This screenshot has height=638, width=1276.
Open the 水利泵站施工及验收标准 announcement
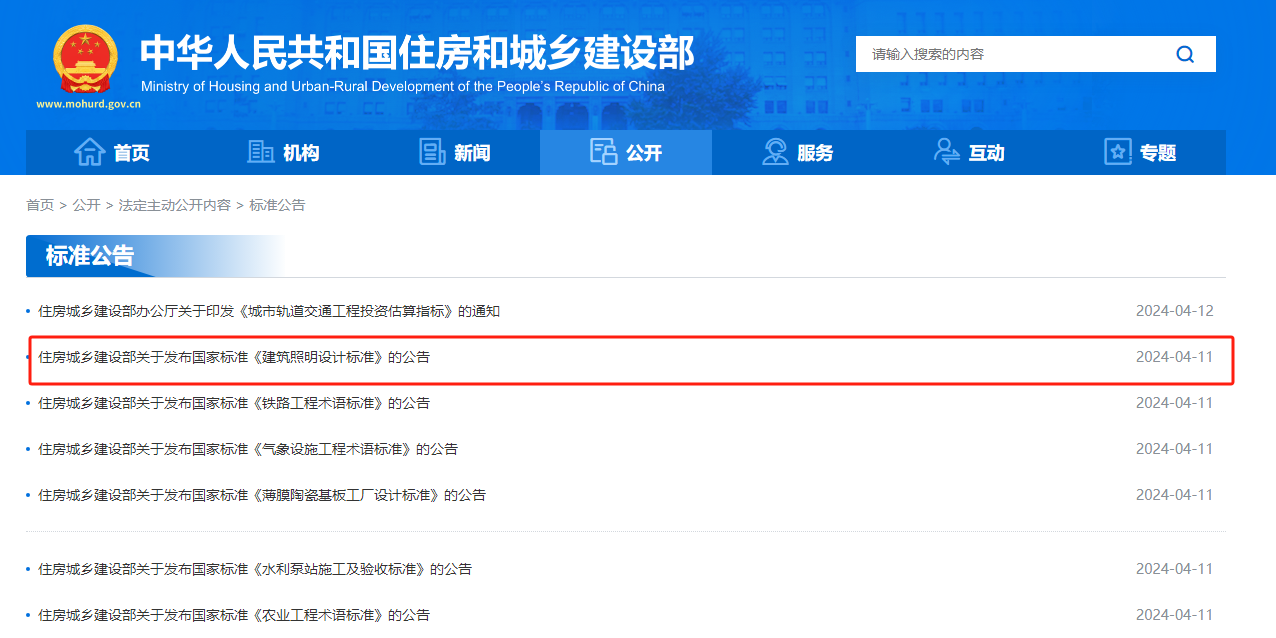click(x=254, y=569)
